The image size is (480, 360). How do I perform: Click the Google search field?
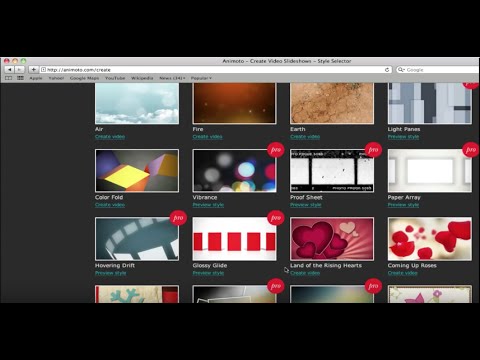[438, 70]
